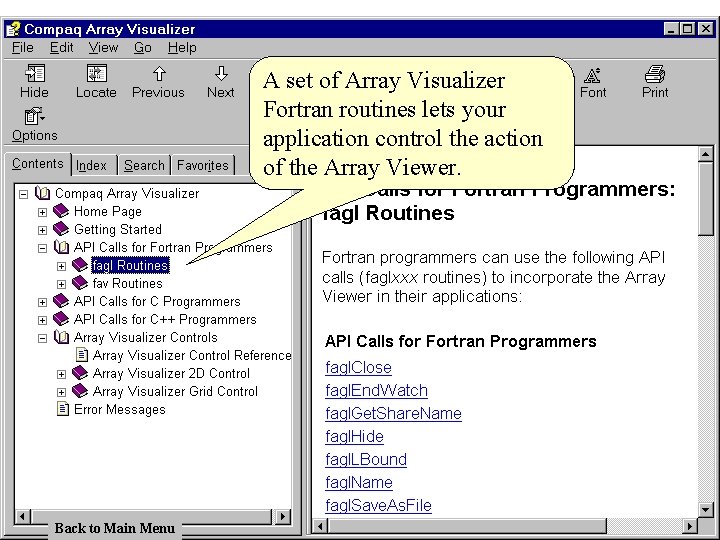Open the faglName link
This screenshot has height=540, width=720.
coord(359,482)
